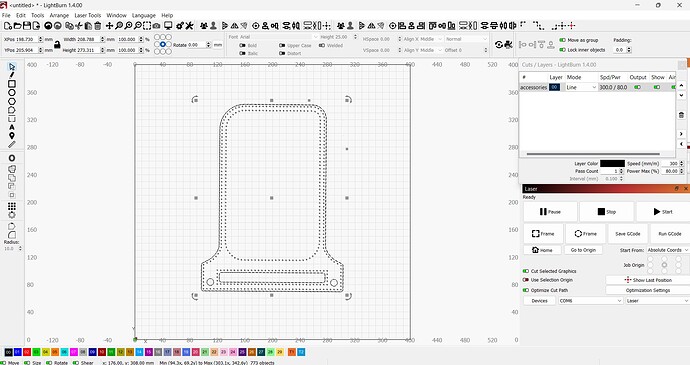This screenshot has width=690, height=365.
Task: Choose the Draw Lines pen tool
Action: pyautogui.click(x=12, y=75)
